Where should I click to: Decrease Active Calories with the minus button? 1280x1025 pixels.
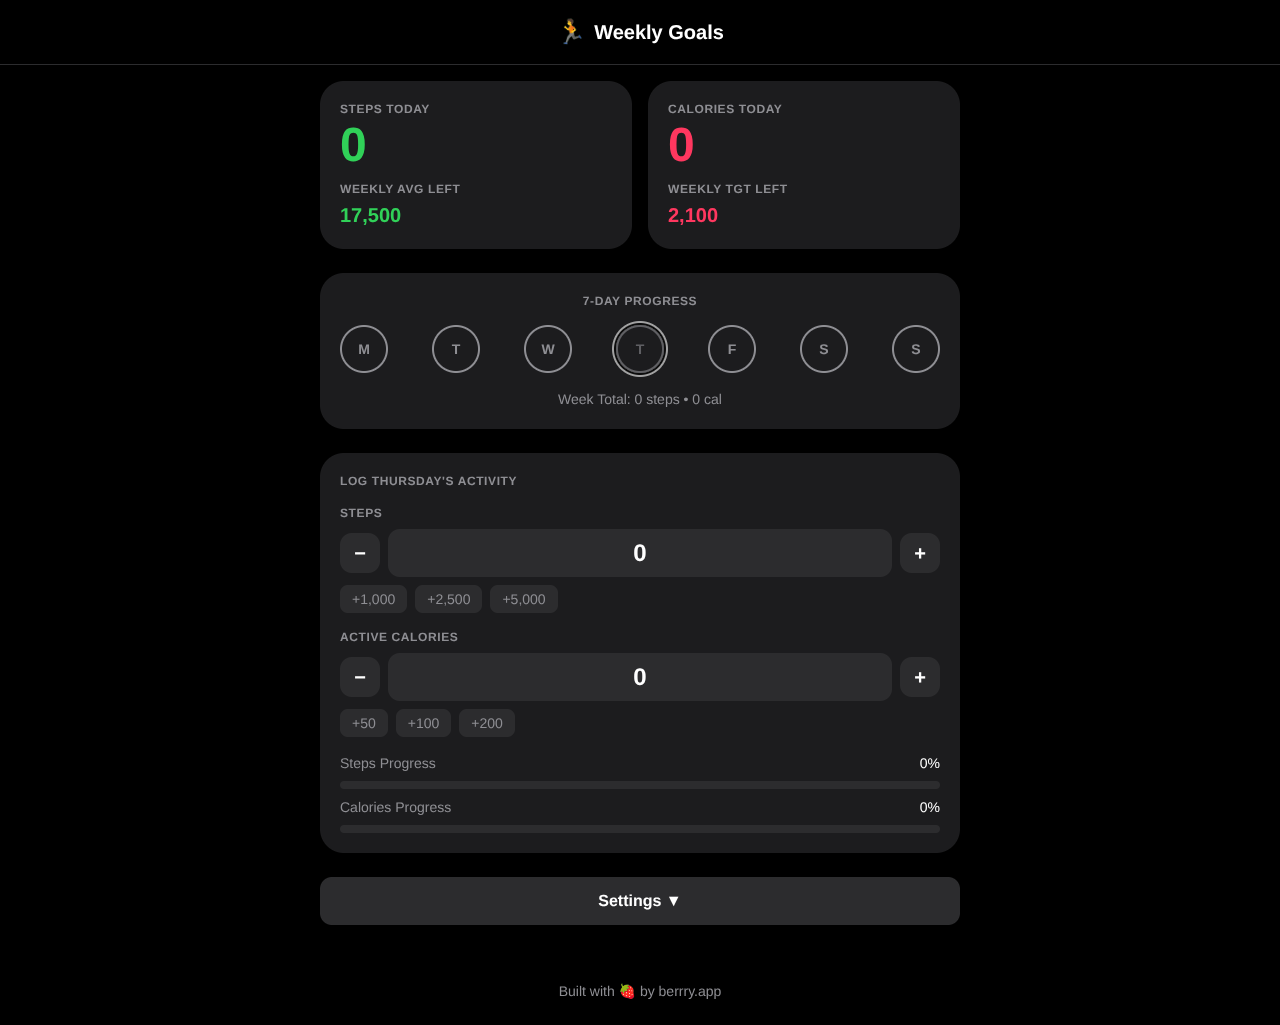(360, 677)
